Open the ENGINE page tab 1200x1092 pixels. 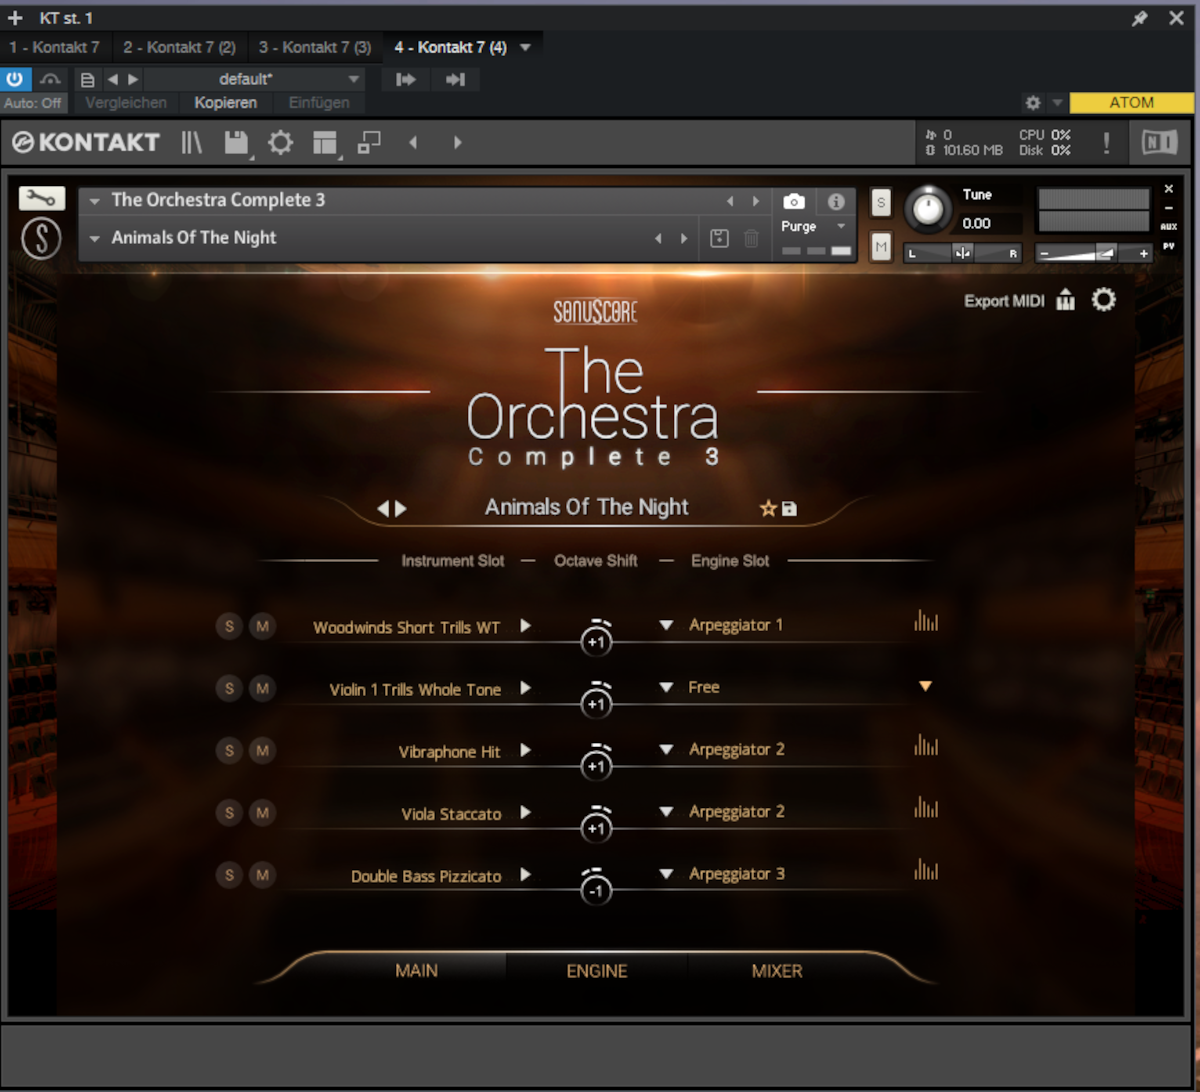click(x=597, y=970)
